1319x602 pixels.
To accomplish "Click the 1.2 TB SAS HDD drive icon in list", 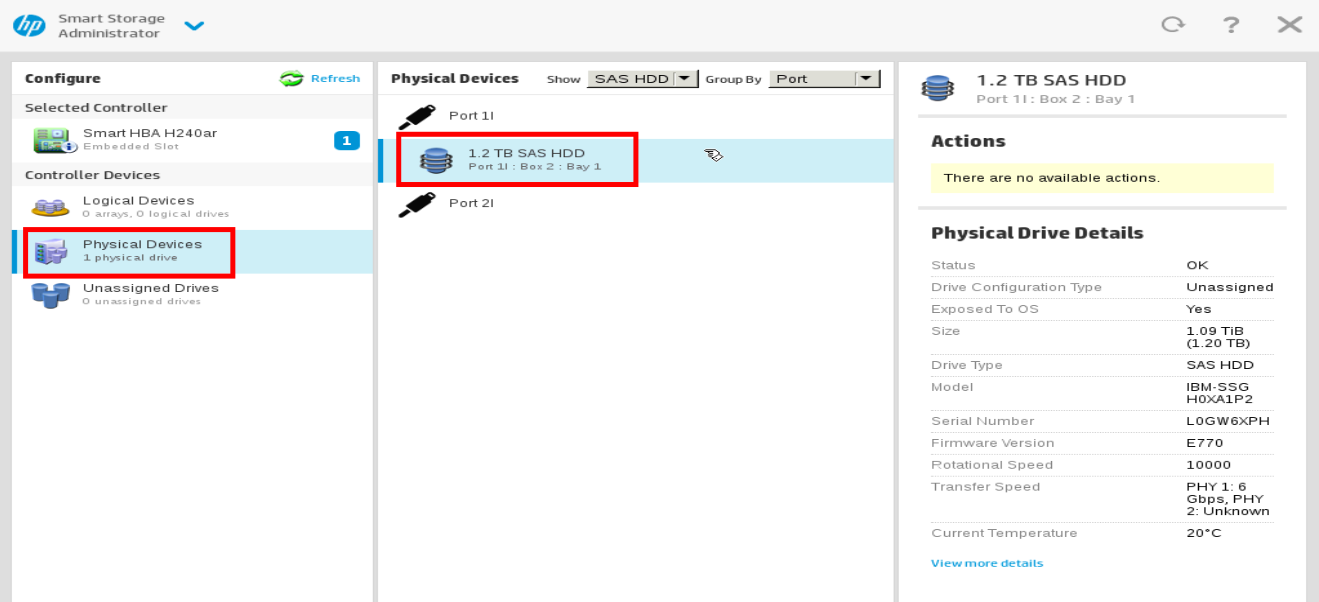I will coord(435,161).
